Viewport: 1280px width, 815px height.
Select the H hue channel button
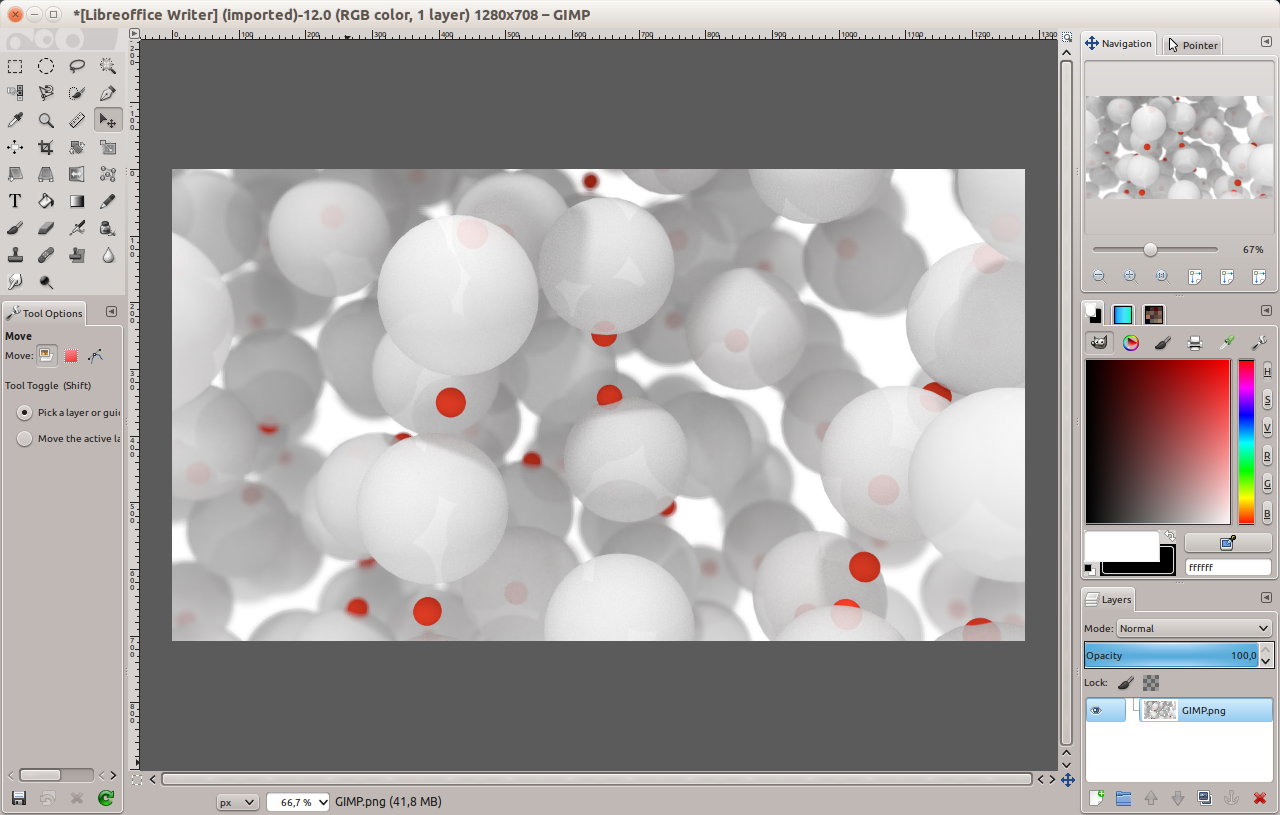[1267, 372]
